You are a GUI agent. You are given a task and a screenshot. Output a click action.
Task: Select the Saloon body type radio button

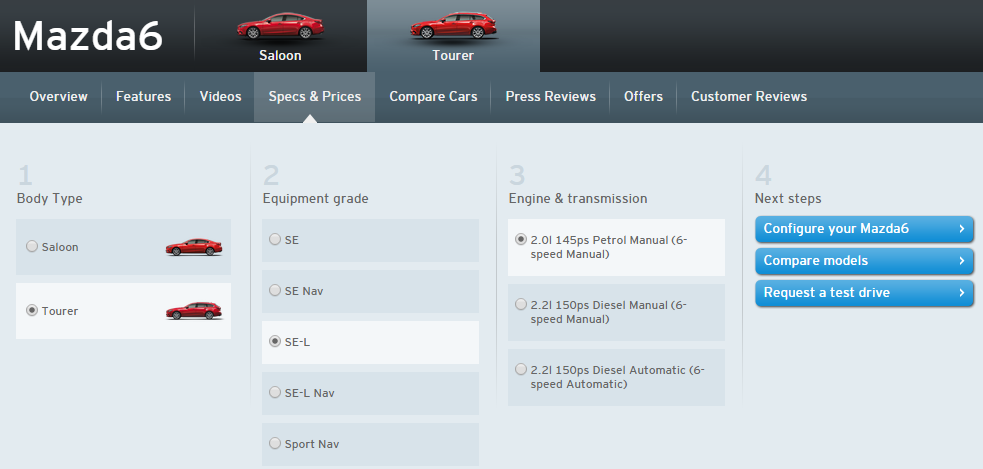coord(32,246)
